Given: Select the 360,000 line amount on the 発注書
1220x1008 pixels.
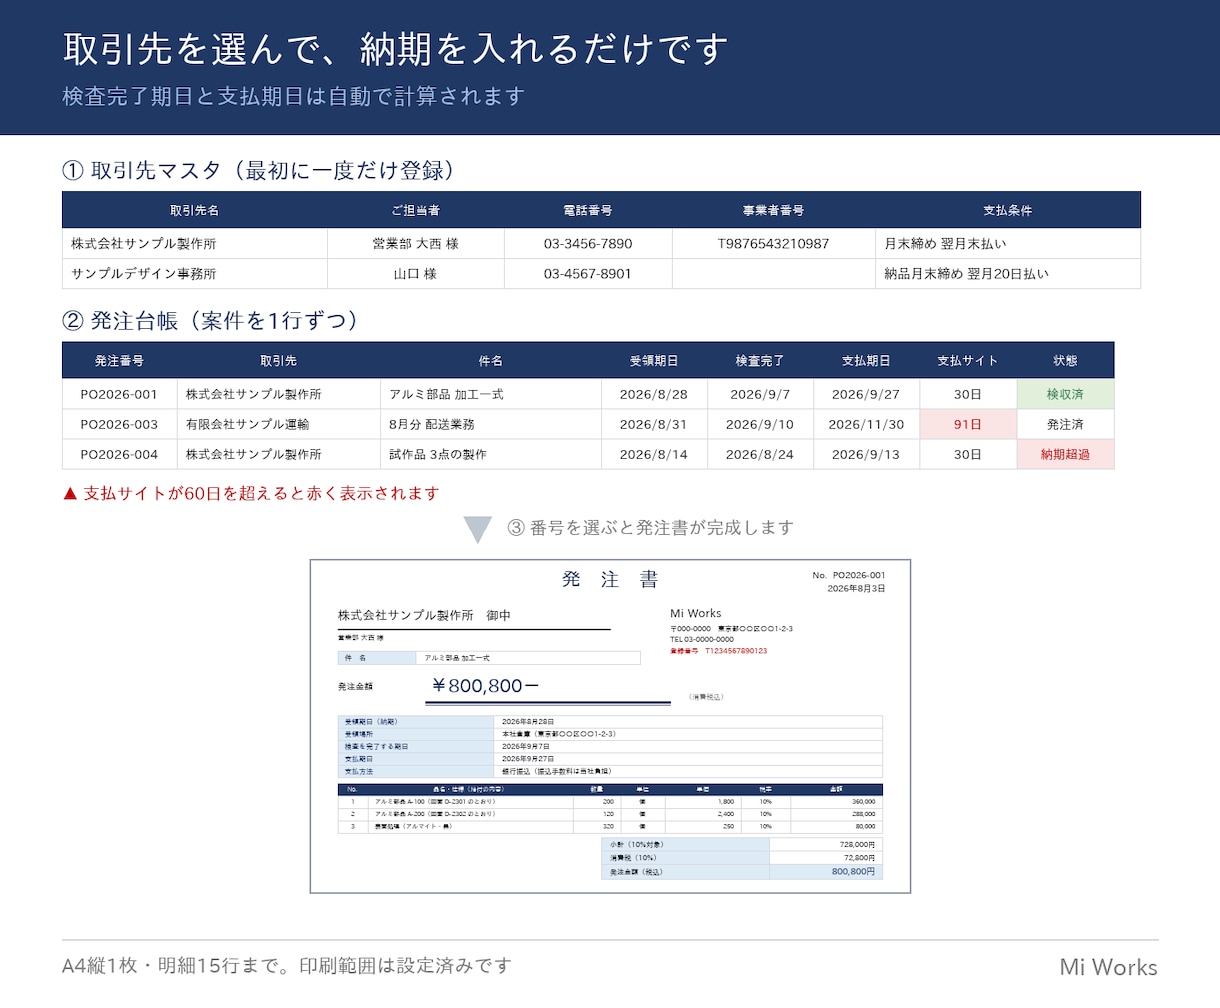Looking at the screenshot, I should (863, 801).
